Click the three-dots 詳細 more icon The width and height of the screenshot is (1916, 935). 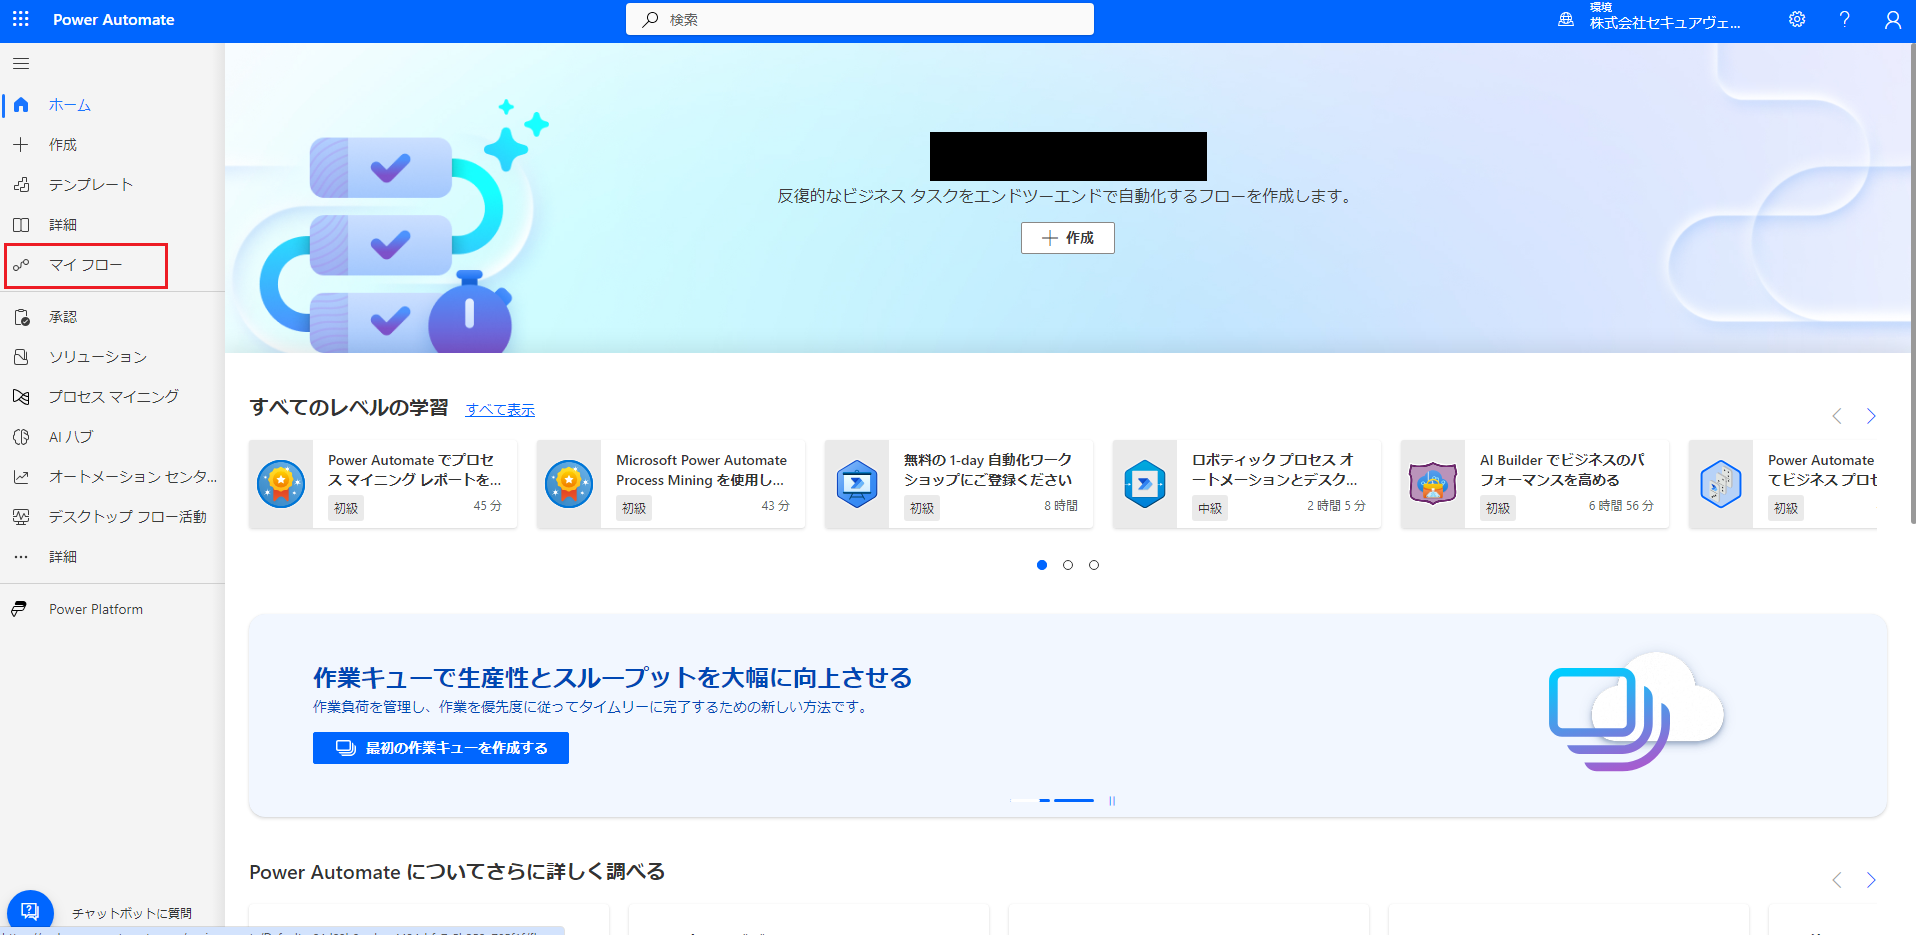[x=21, y=557]
